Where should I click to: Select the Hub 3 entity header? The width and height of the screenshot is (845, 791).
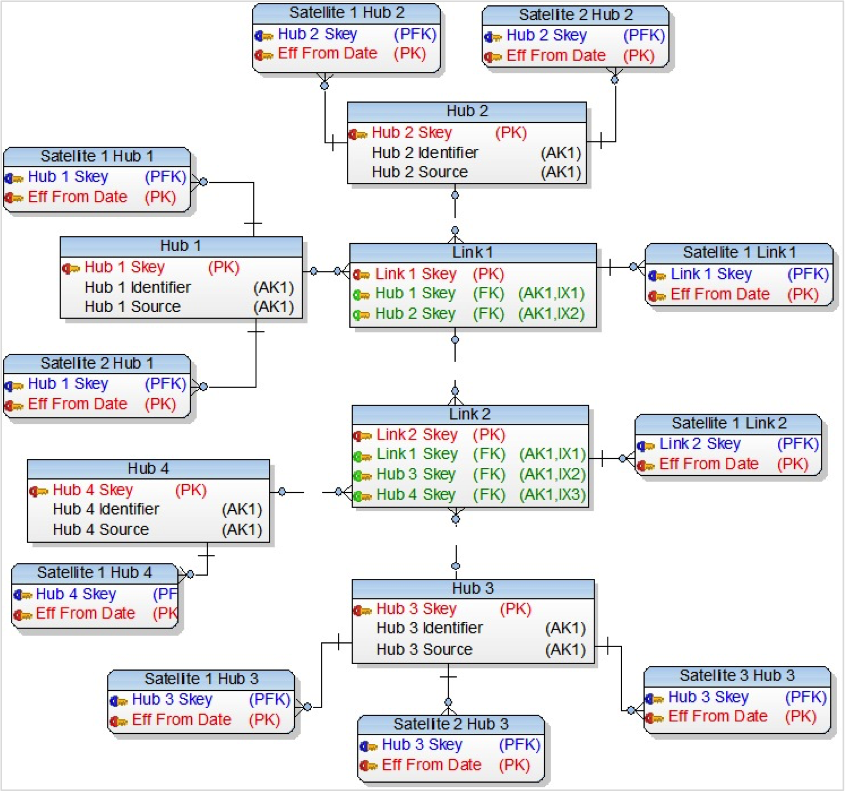[x=473, y=588]
